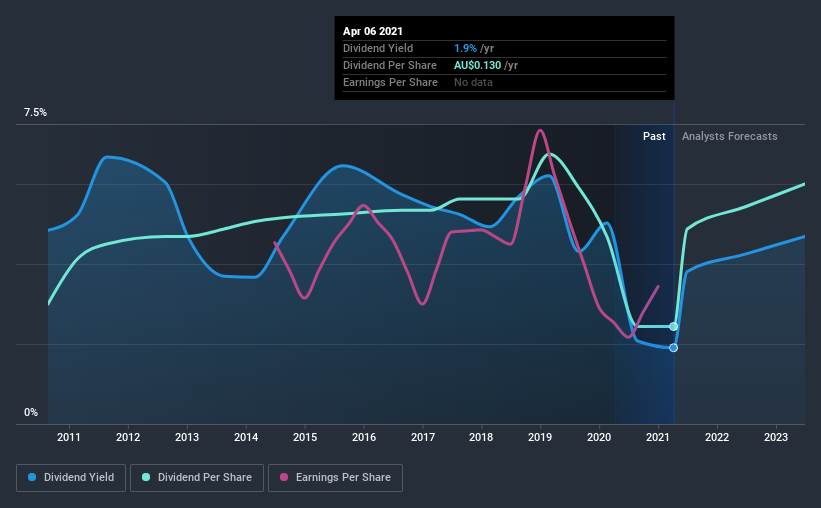
Task: Click the AU$0.130 dividend per share value
Action: click(477, 65)
